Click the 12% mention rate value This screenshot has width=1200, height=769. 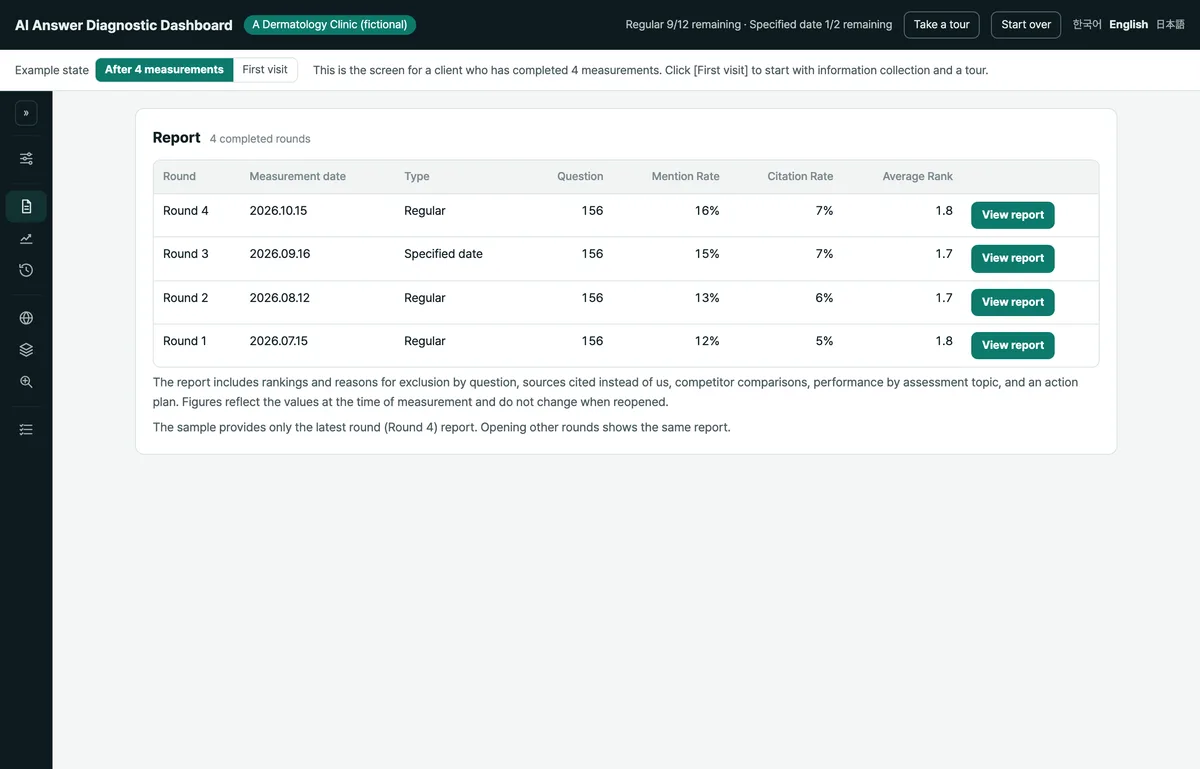707,341
